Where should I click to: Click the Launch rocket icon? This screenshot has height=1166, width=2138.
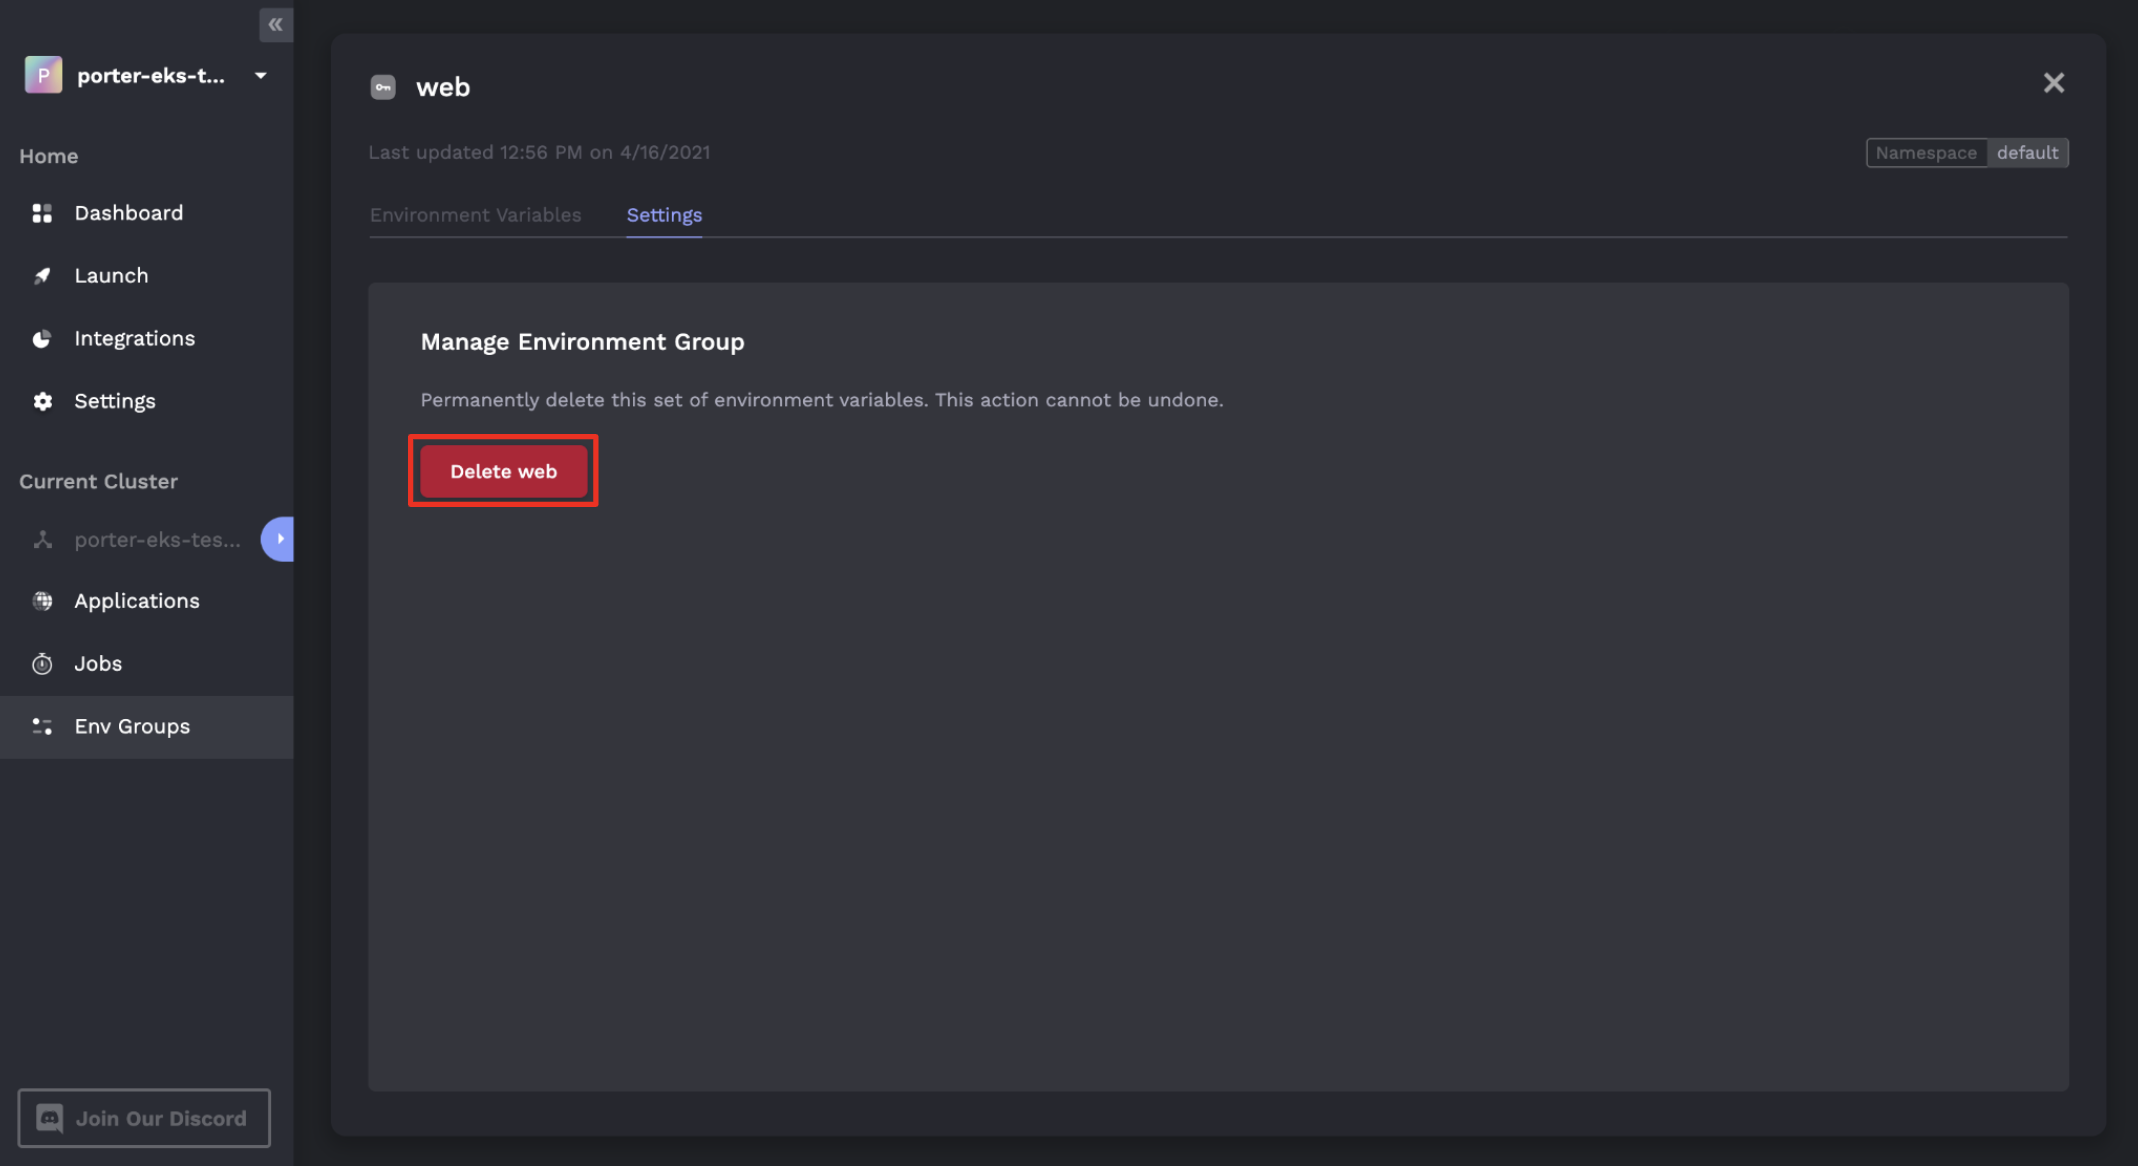(42, 276)
